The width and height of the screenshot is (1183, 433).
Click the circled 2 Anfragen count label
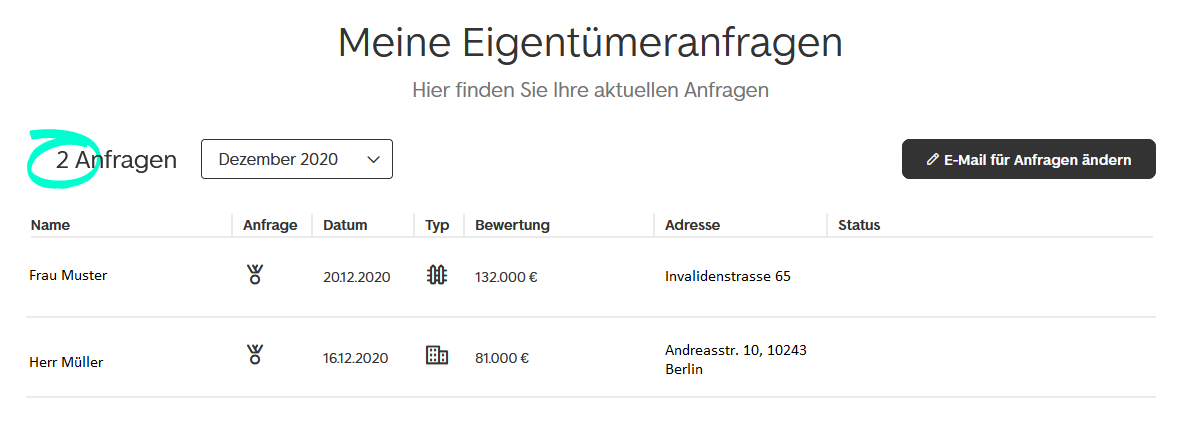[116, 159]
